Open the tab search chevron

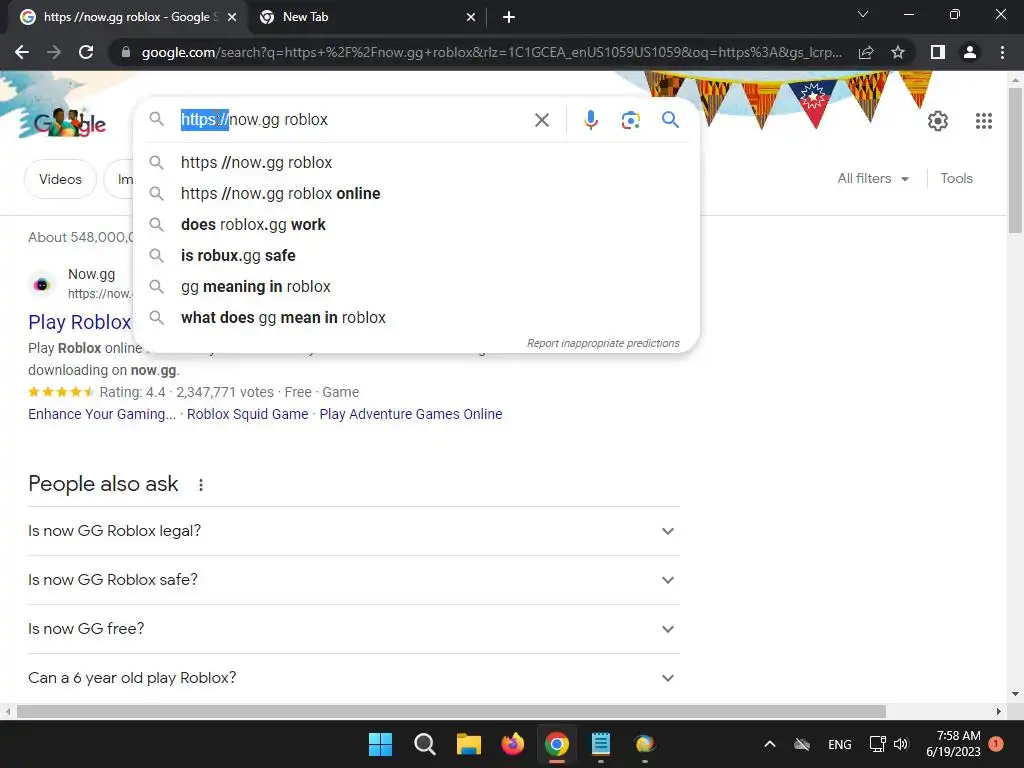[x=863, y=14]
